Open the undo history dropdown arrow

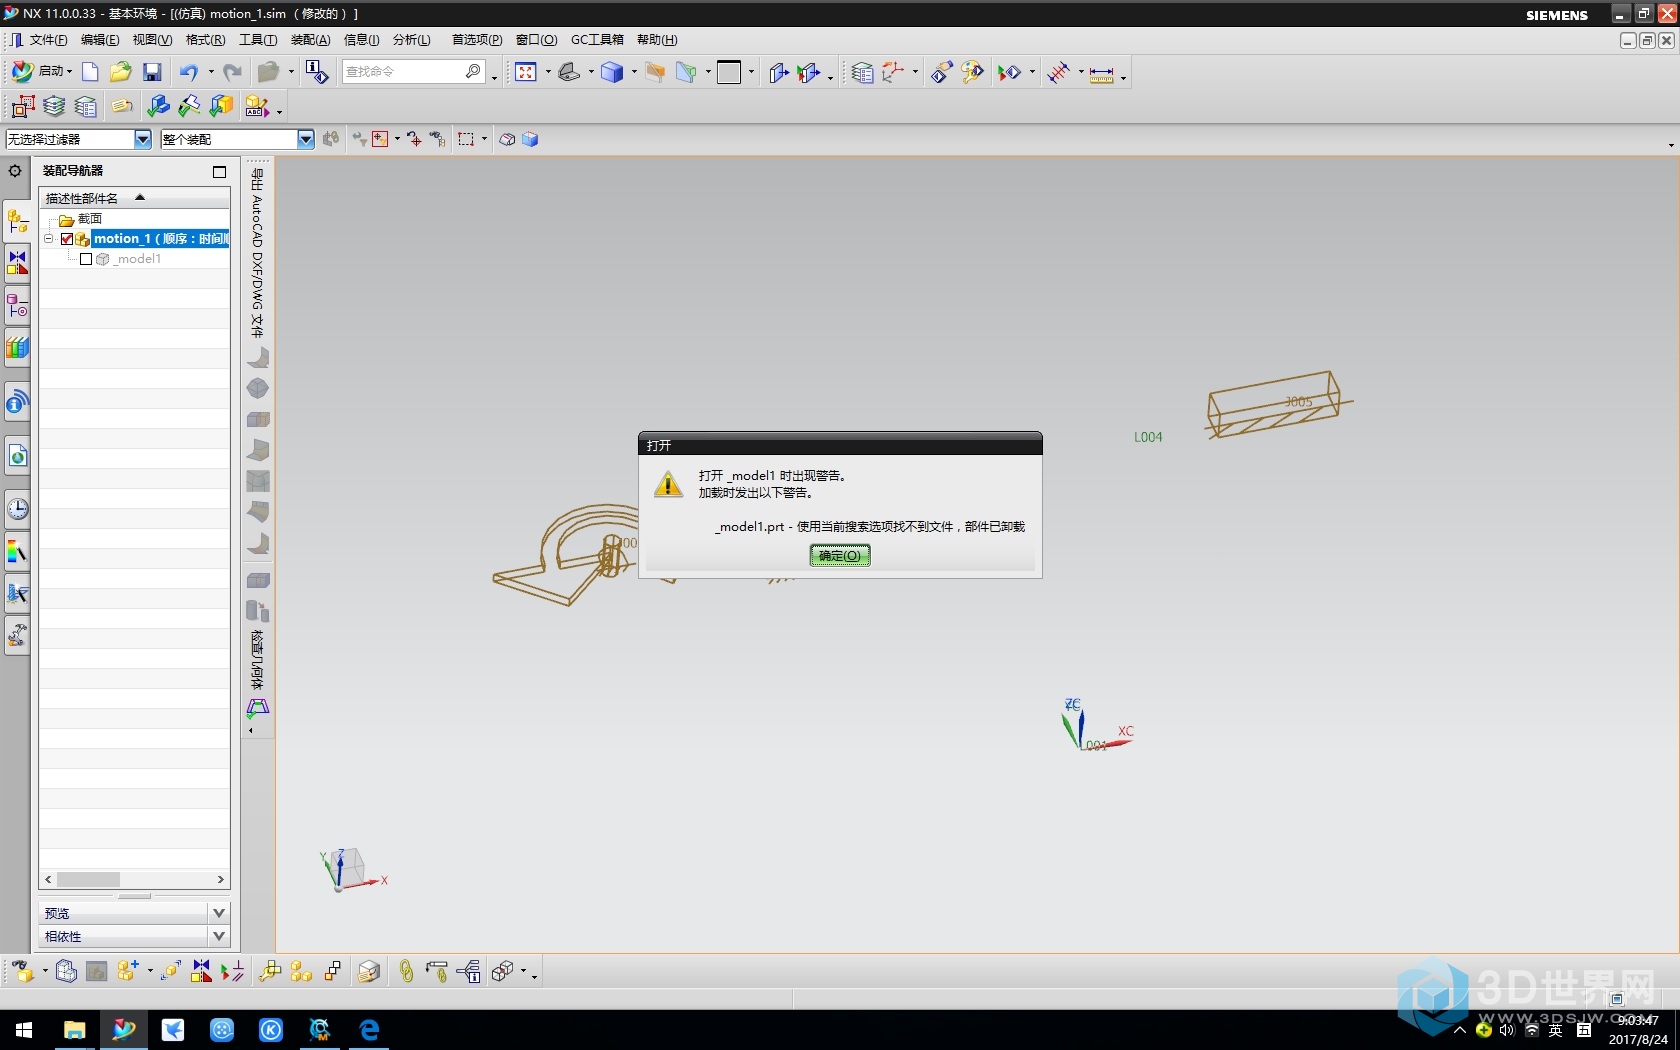click(x=211, y=72)
